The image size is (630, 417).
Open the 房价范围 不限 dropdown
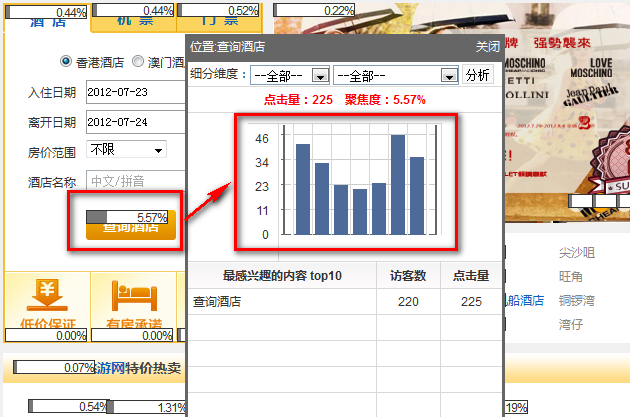tap(126, 149)
